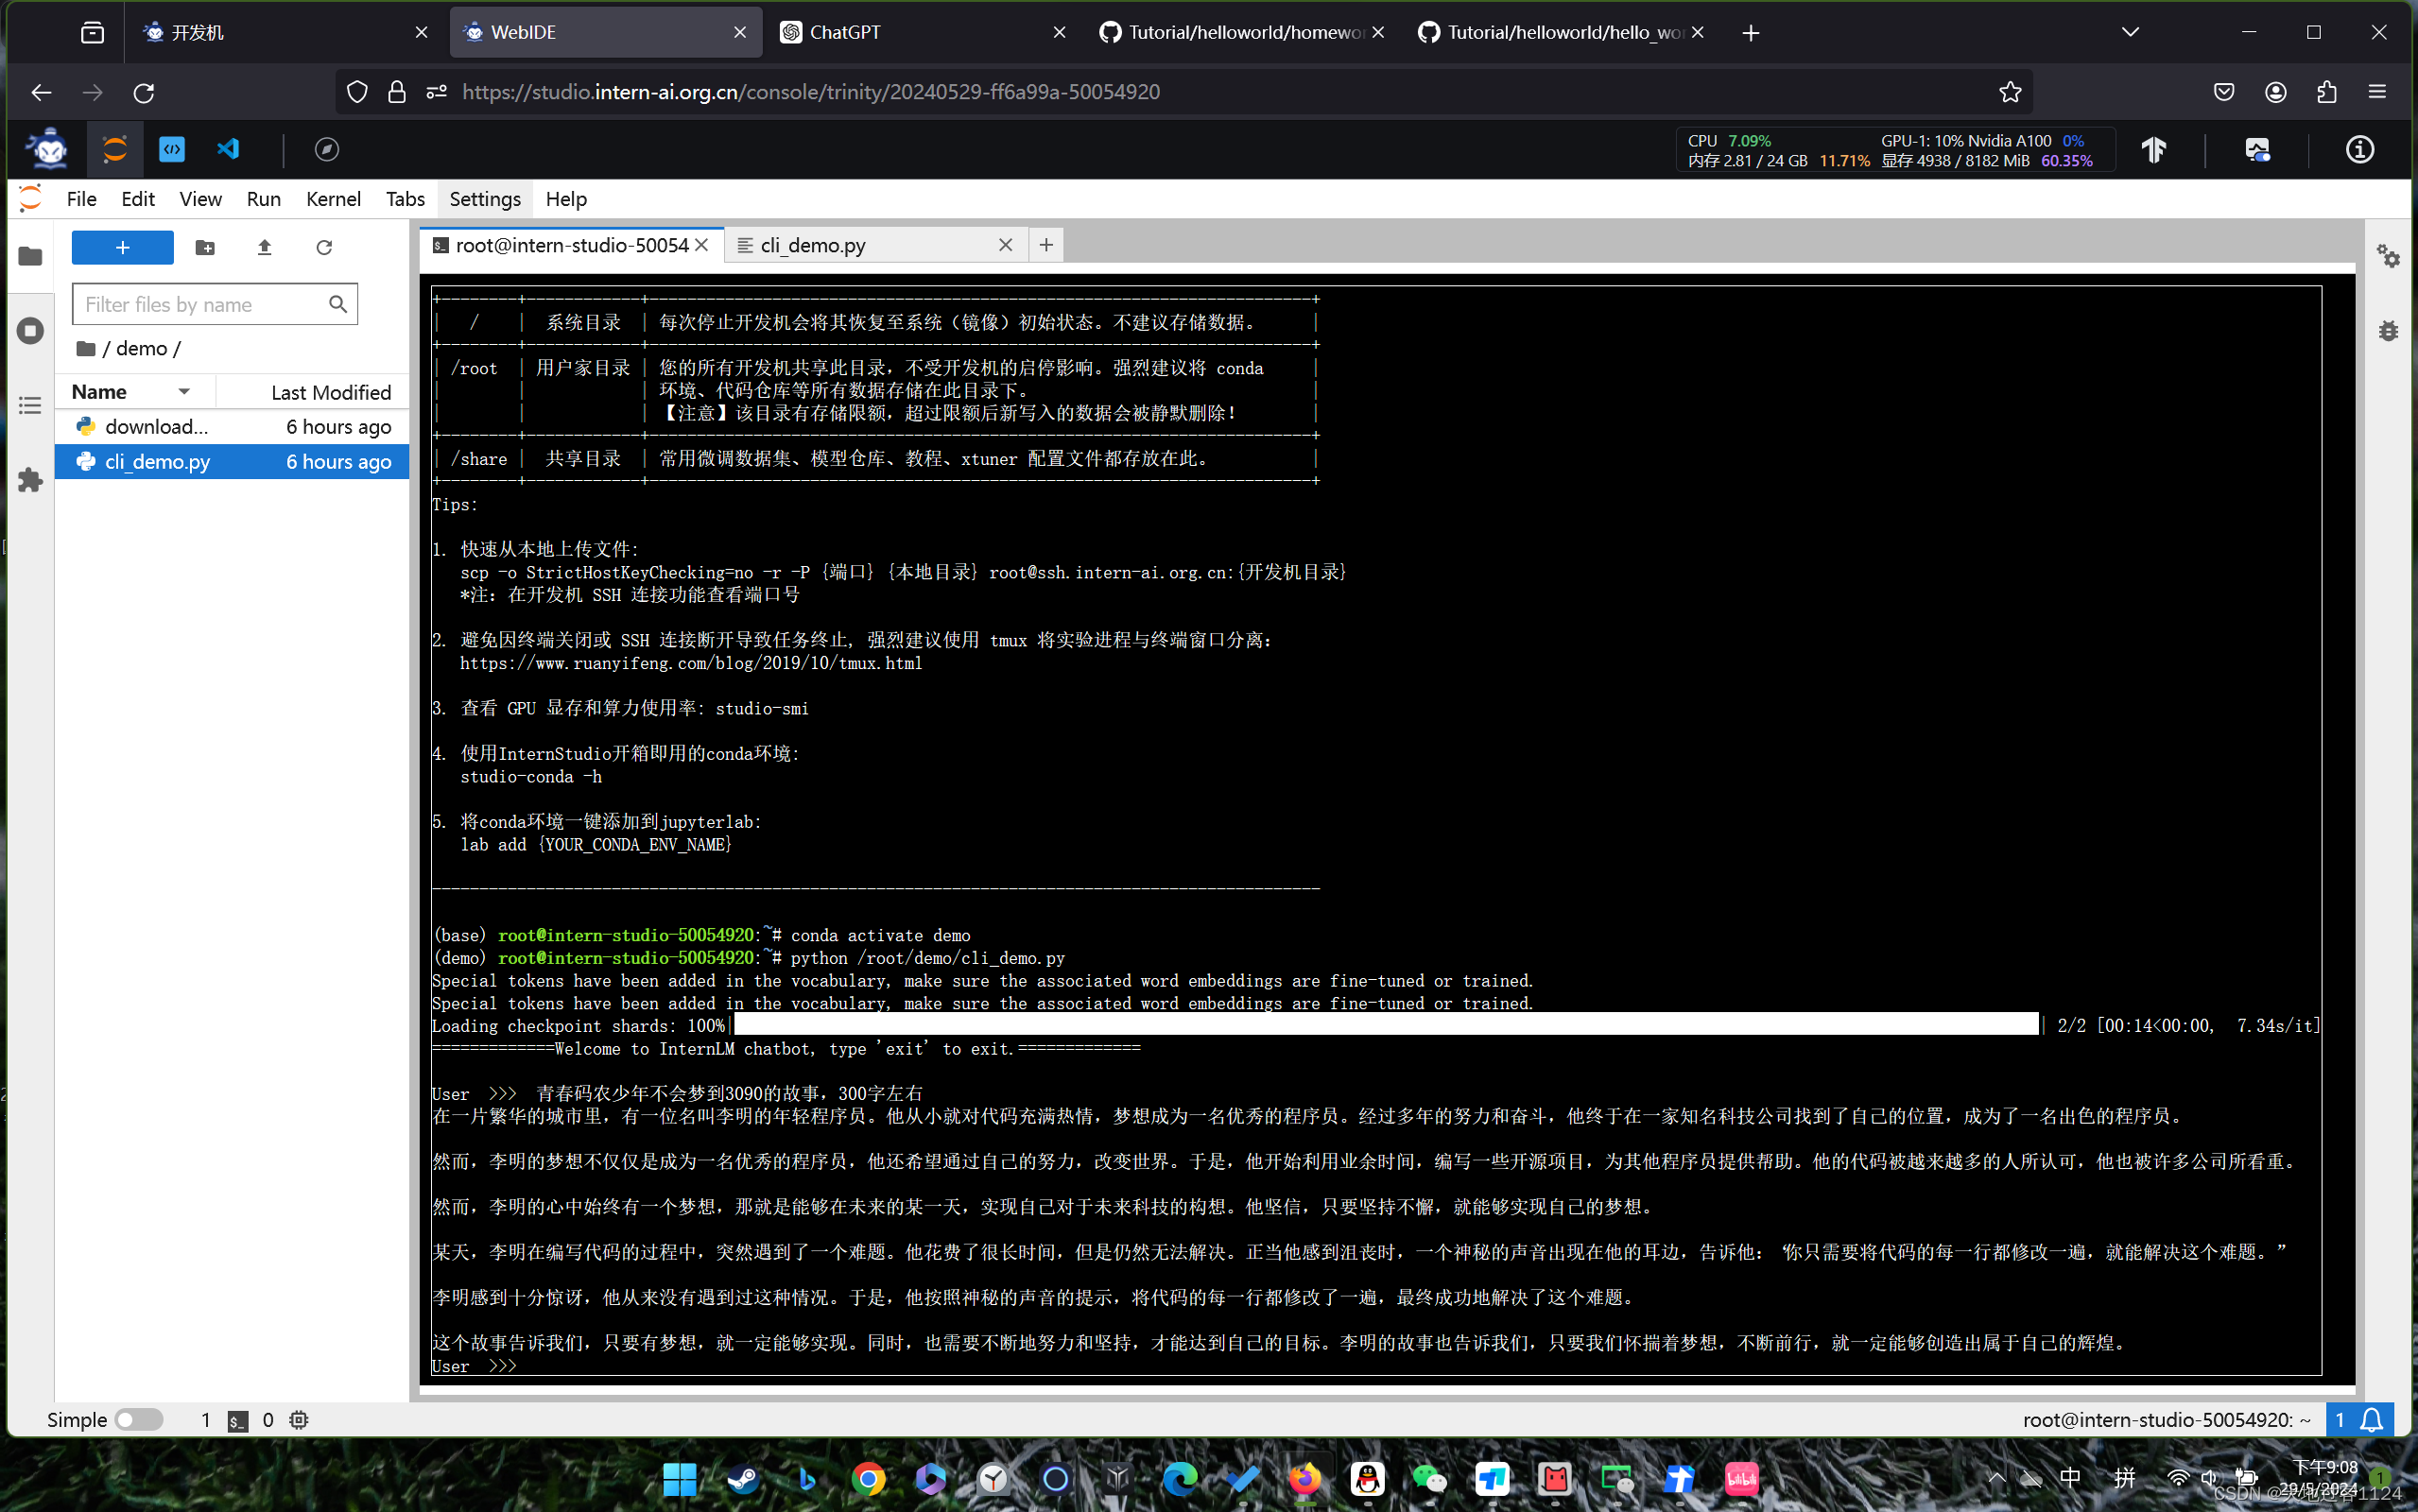The image size is (2418, 1512).
Task: Open the Extension Manager puzzle icon
Action: (30, 480)
